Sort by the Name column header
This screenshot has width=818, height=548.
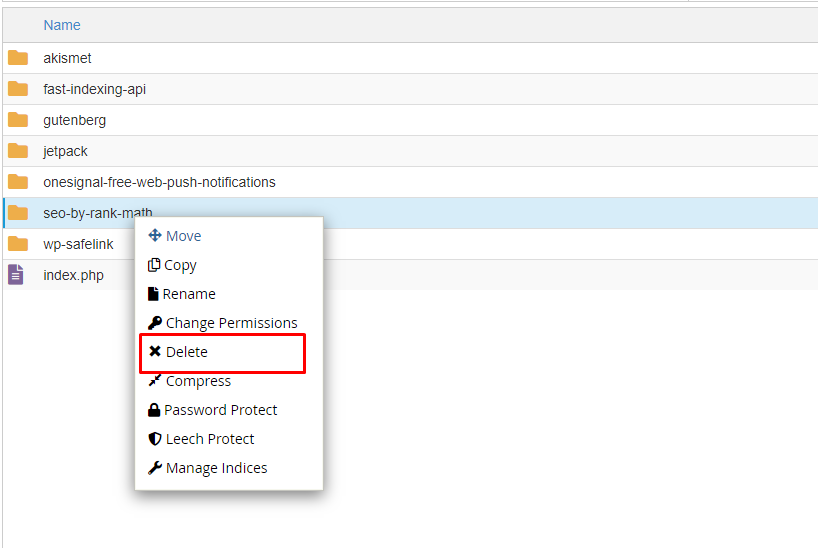[62, 25]
